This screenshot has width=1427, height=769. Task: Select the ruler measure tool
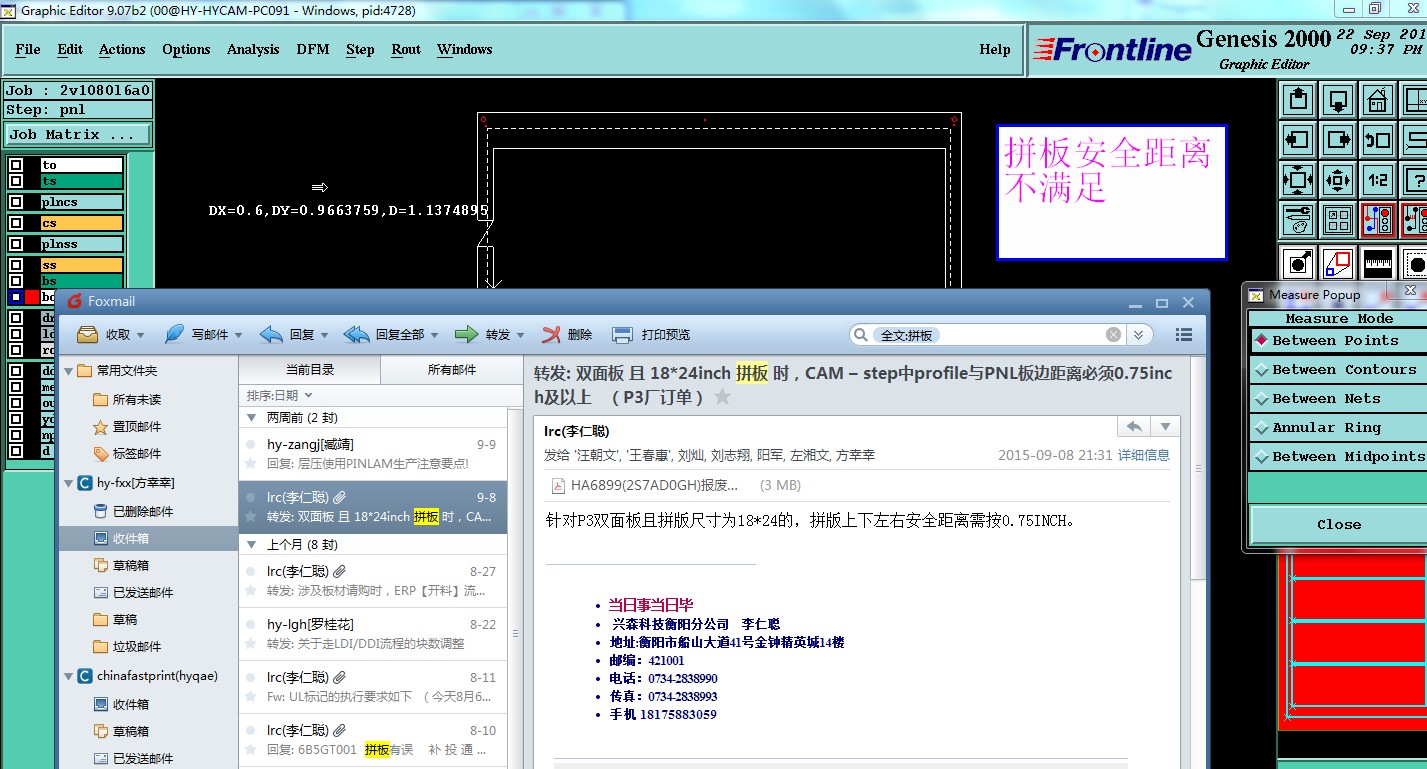(1377, 263)
